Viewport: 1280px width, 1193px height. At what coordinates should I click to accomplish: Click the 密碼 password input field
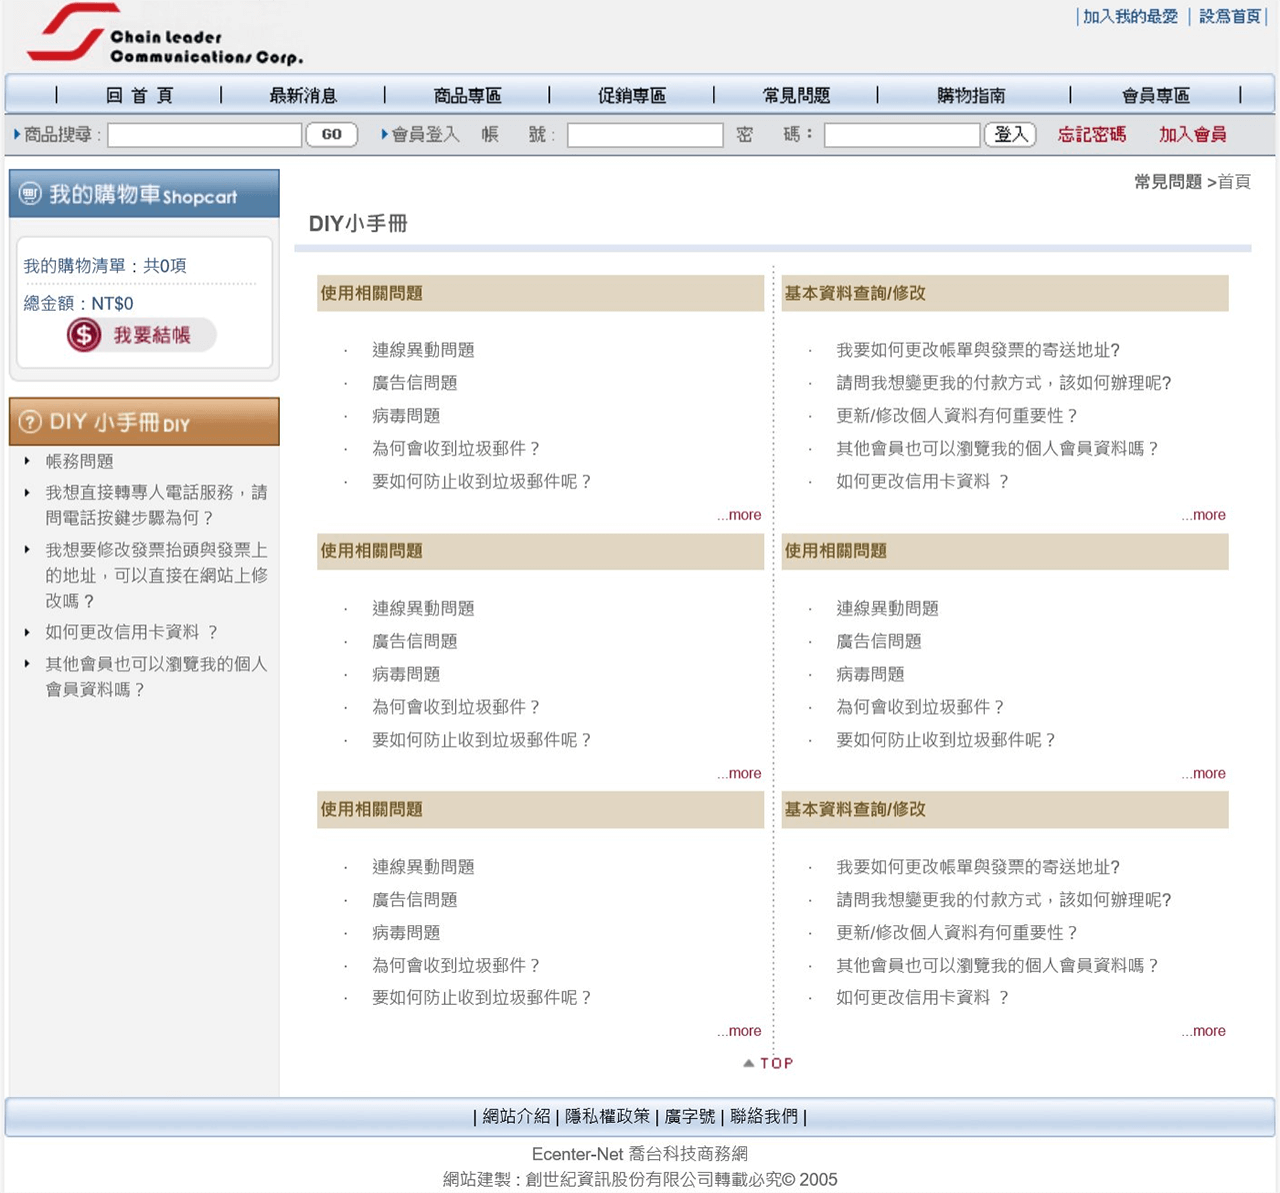[x=901, y=135]
